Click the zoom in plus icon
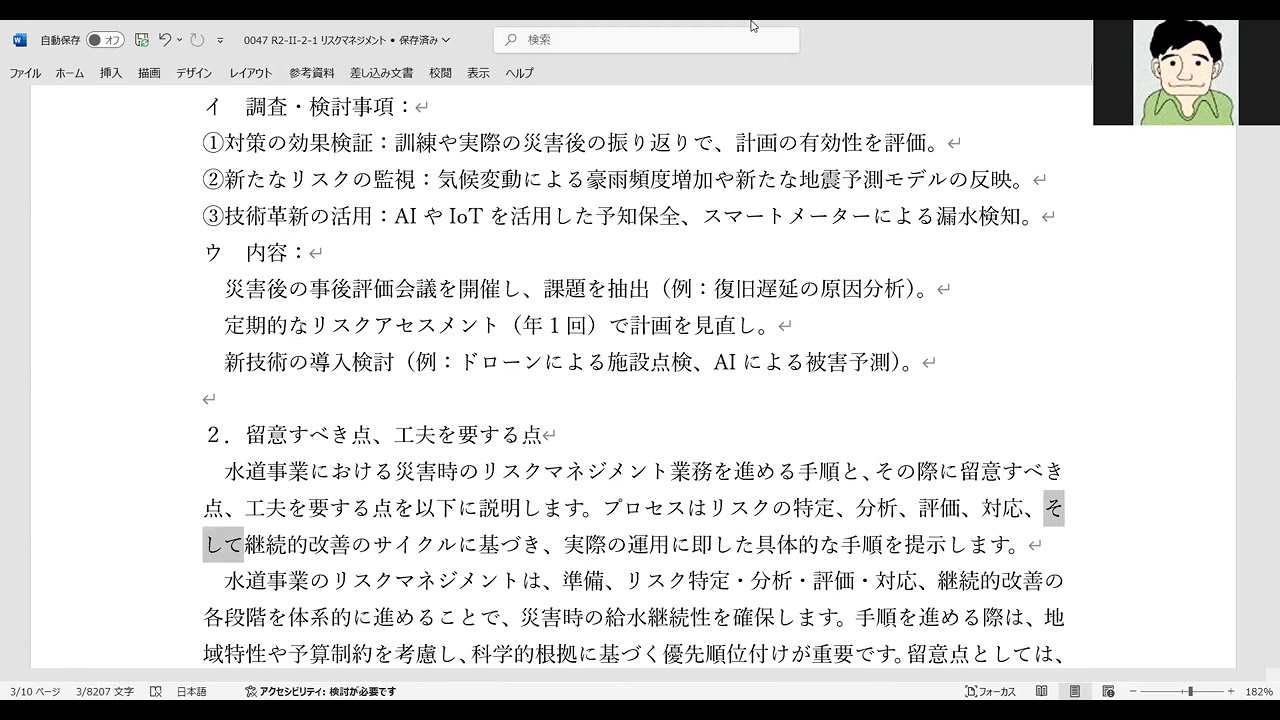Image resolution: width=1280 pixels, height=720 pixels. pyautogui.click(x=1231, y=692)
